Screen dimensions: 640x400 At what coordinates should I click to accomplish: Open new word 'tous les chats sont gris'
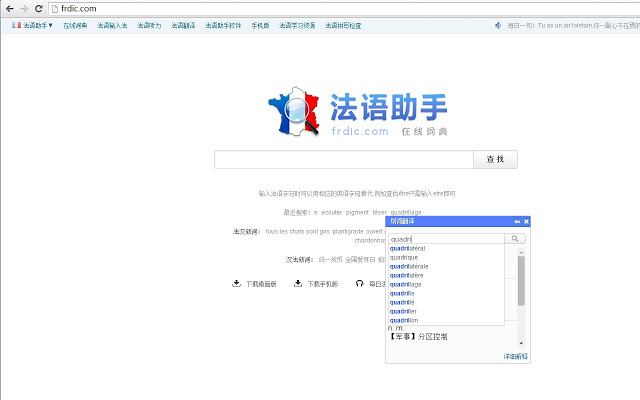pos(297,231)
